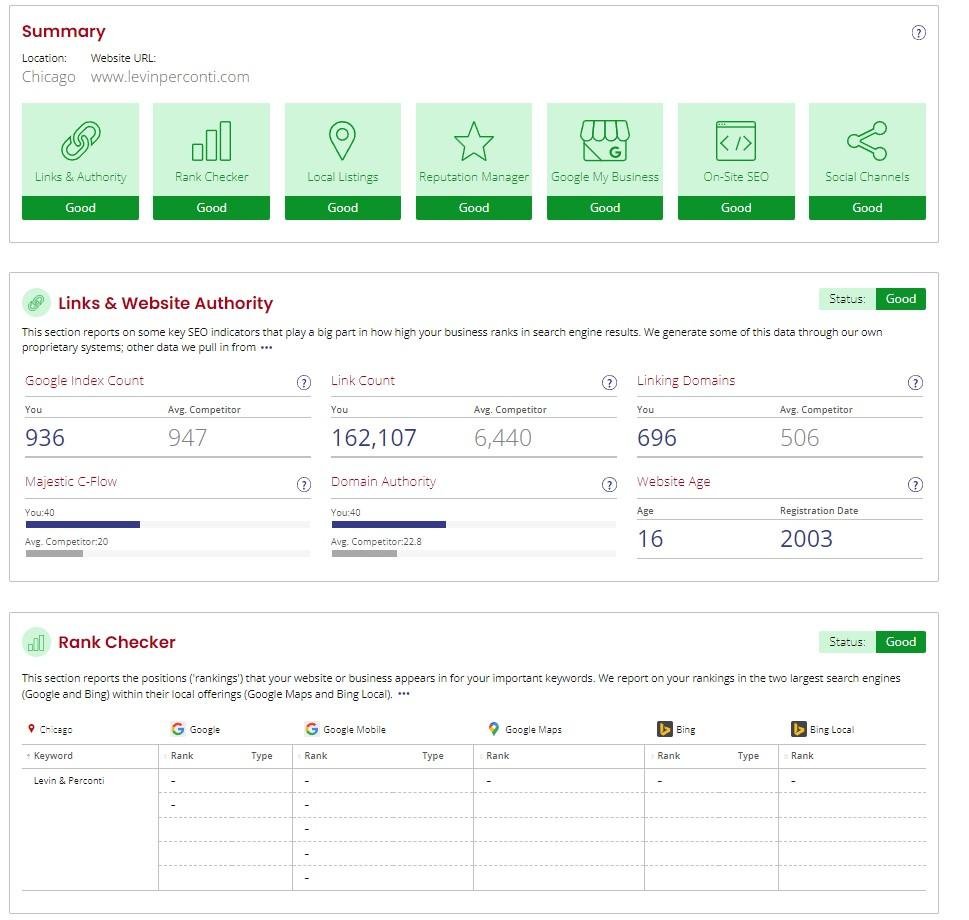Click the Google Maps pin icon
The height and width of the screenshot is (920, 969).
coord(493,729)
